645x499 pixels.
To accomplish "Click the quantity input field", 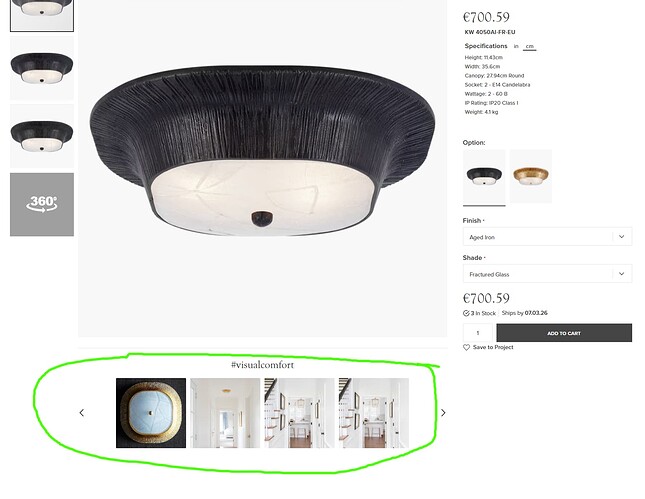I will pos(478,333).
